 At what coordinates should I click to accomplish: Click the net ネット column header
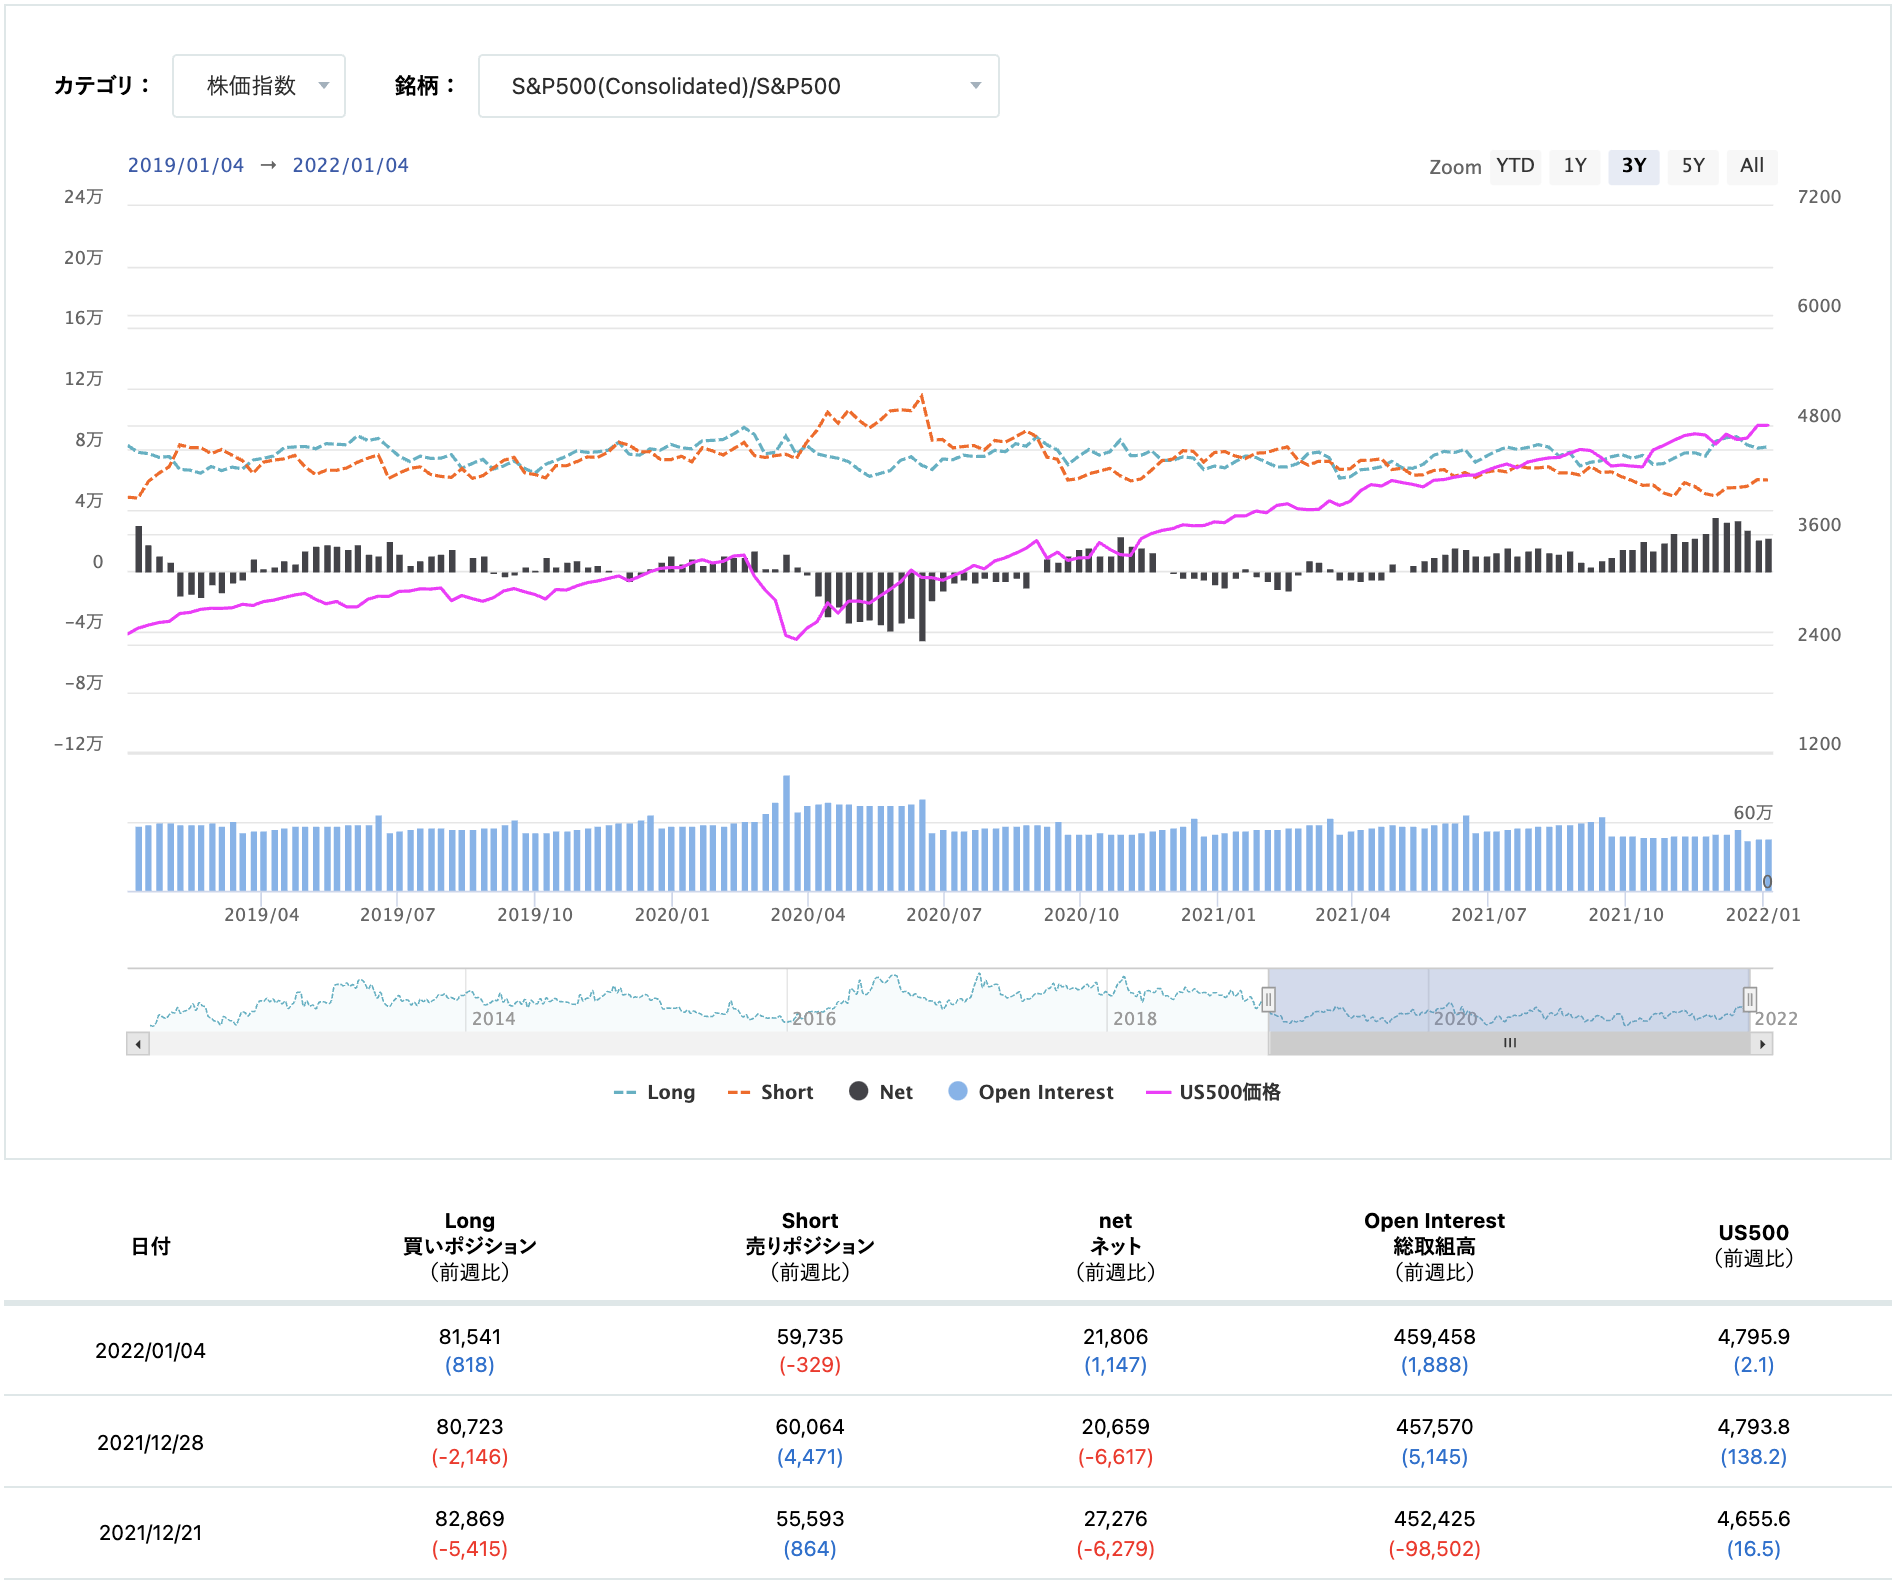point(1115,1246)
